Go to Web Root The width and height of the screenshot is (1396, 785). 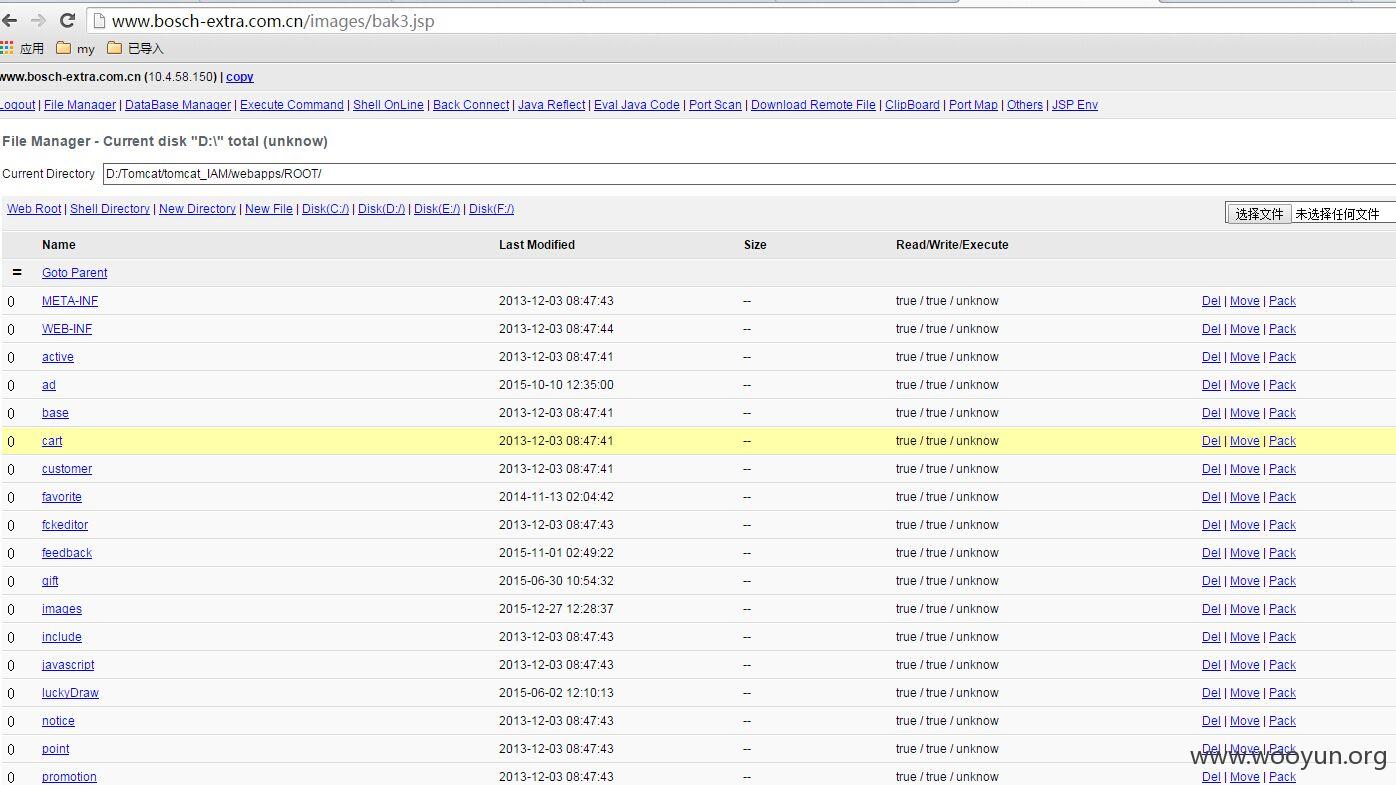pyautogui.click(x=34, y=209)
